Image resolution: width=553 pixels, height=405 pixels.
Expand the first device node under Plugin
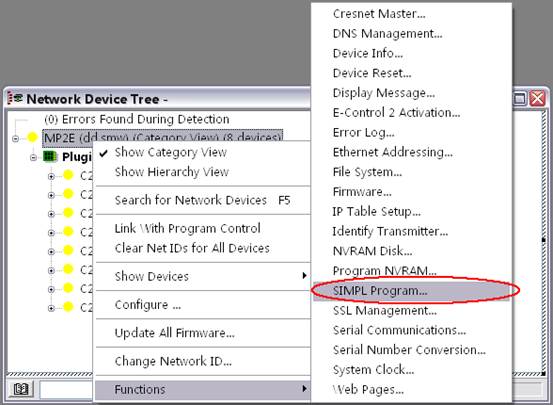[51, 176]
